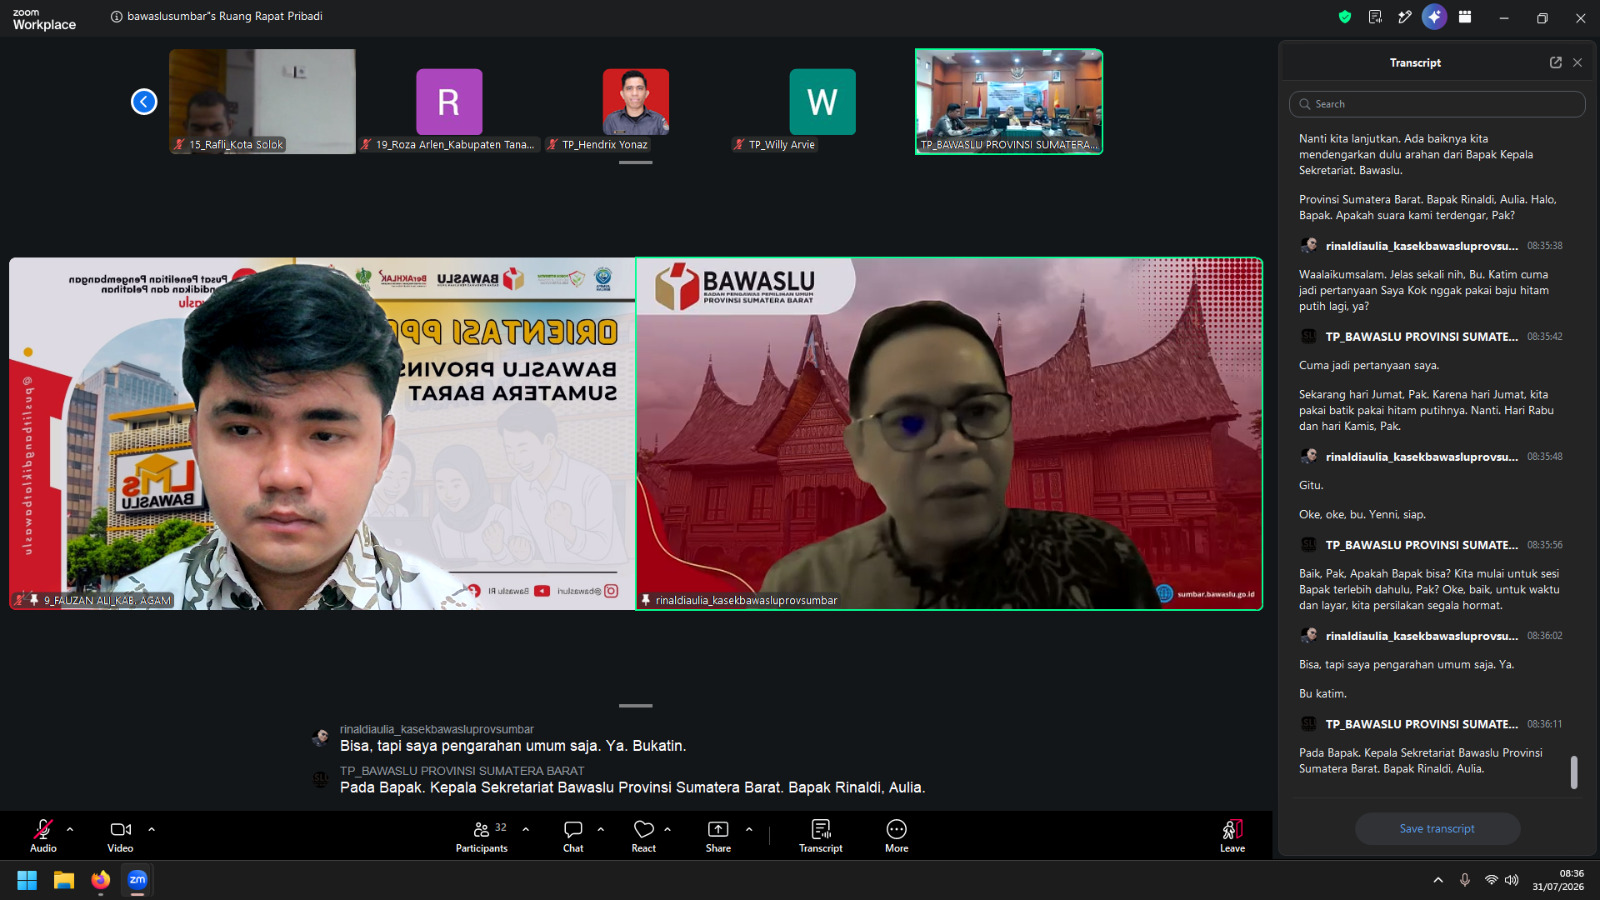Focus the Transcript search field
The image size is (1600, 900).
coord(1437,104)
